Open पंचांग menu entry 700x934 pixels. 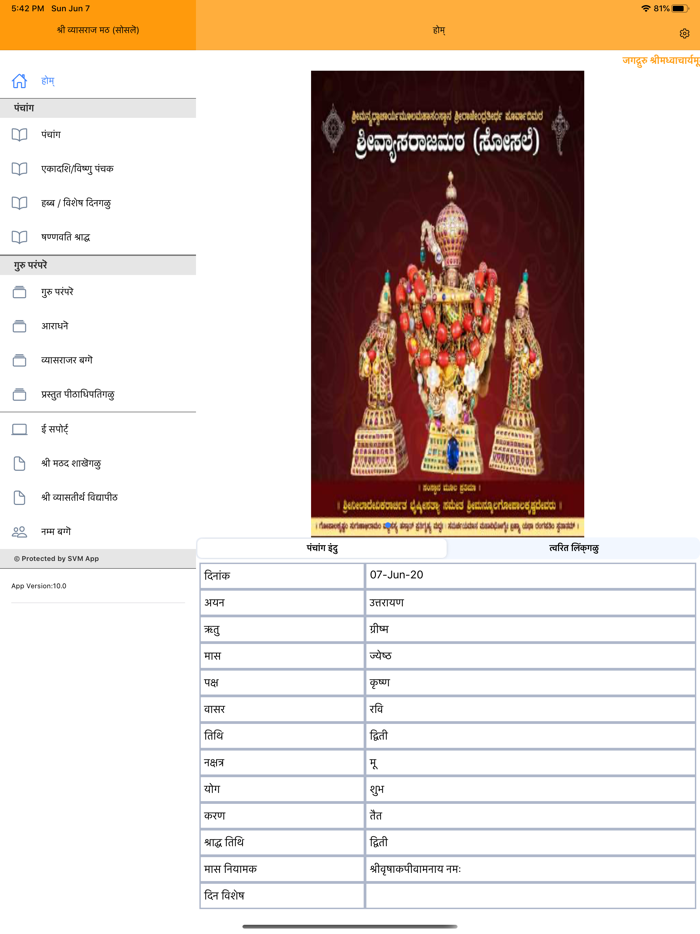(x=98, y=135)
